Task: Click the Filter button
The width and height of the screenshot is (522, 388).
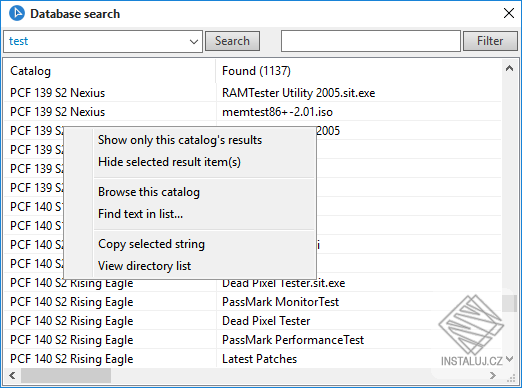Action: point(490,41)
